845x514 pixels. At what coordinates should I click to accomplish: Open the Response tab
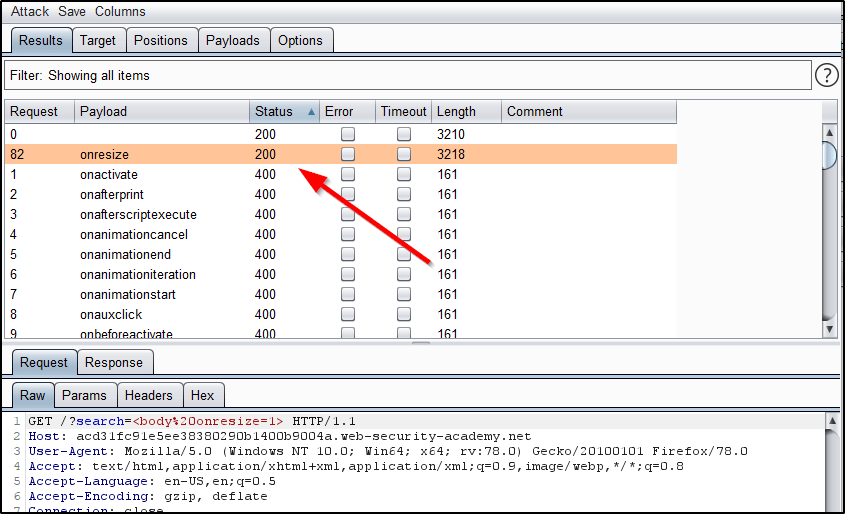(x=113, y=362)
